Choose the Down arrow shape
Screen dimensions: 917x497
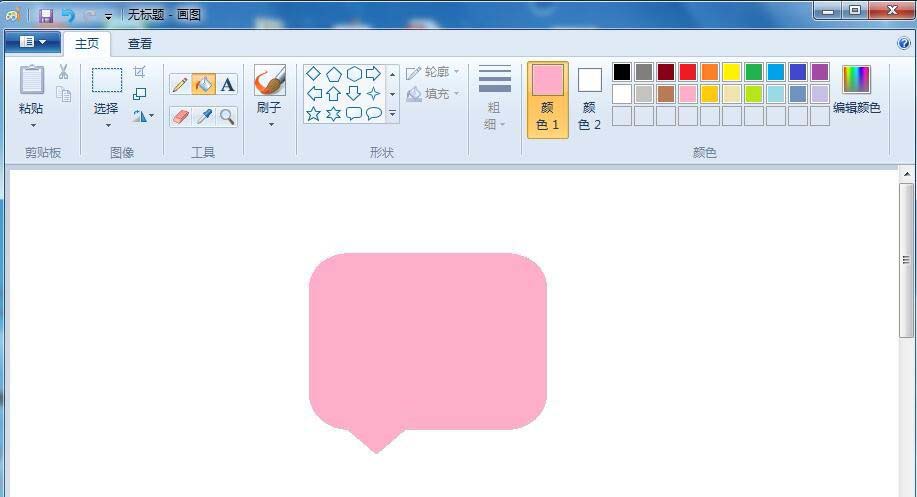click(353, 94)
